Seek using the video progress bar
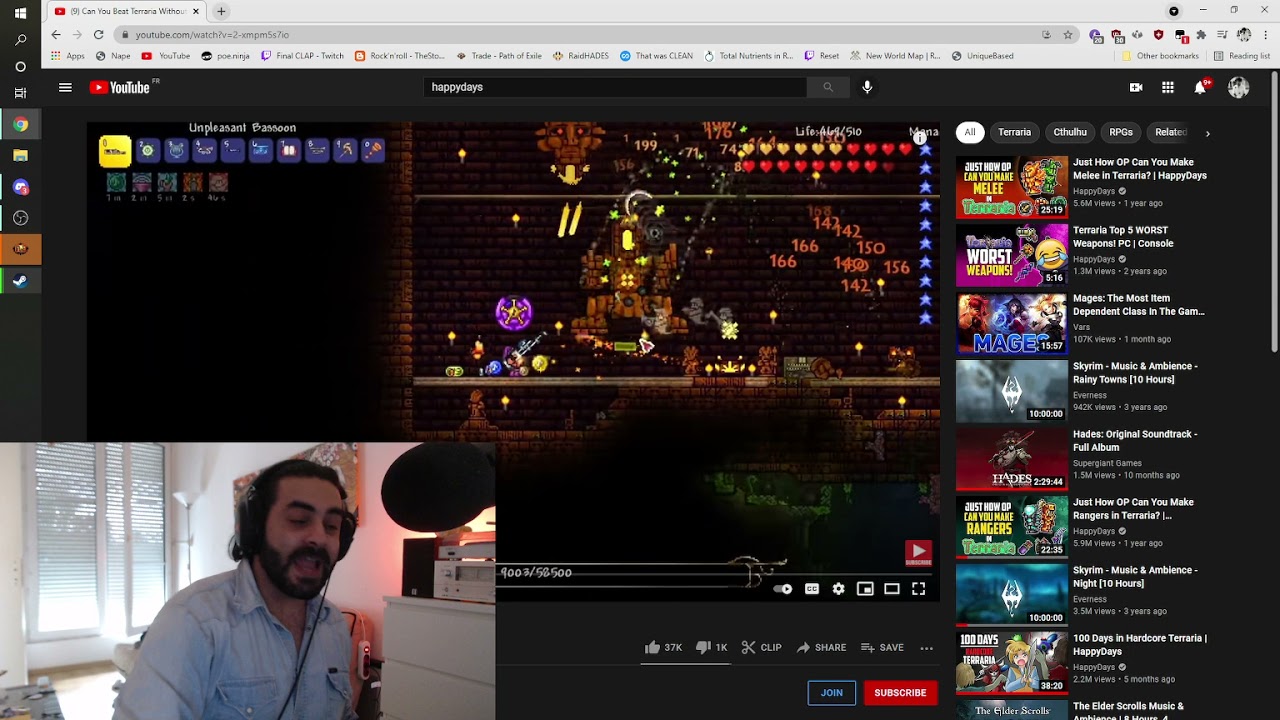1280x720 pixels. (x=716, y=574)
